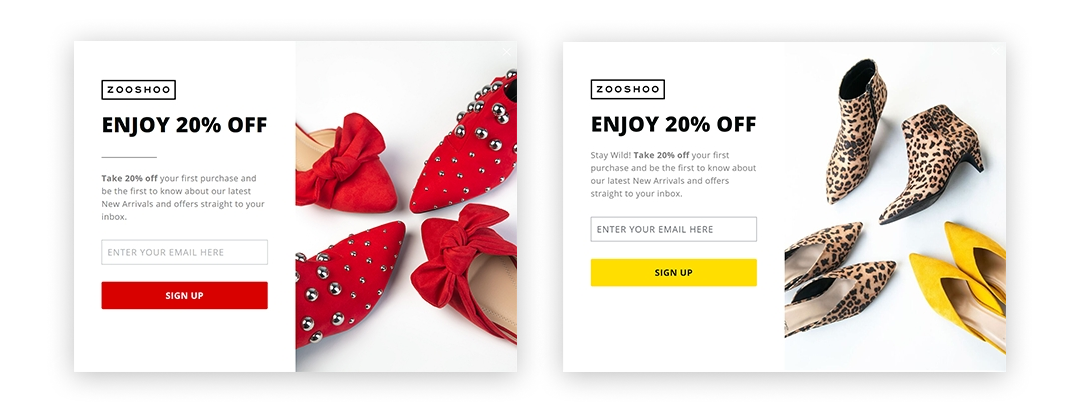
Task: Click the Enjoy 20% Off heading on left
Action: [184, 126]
